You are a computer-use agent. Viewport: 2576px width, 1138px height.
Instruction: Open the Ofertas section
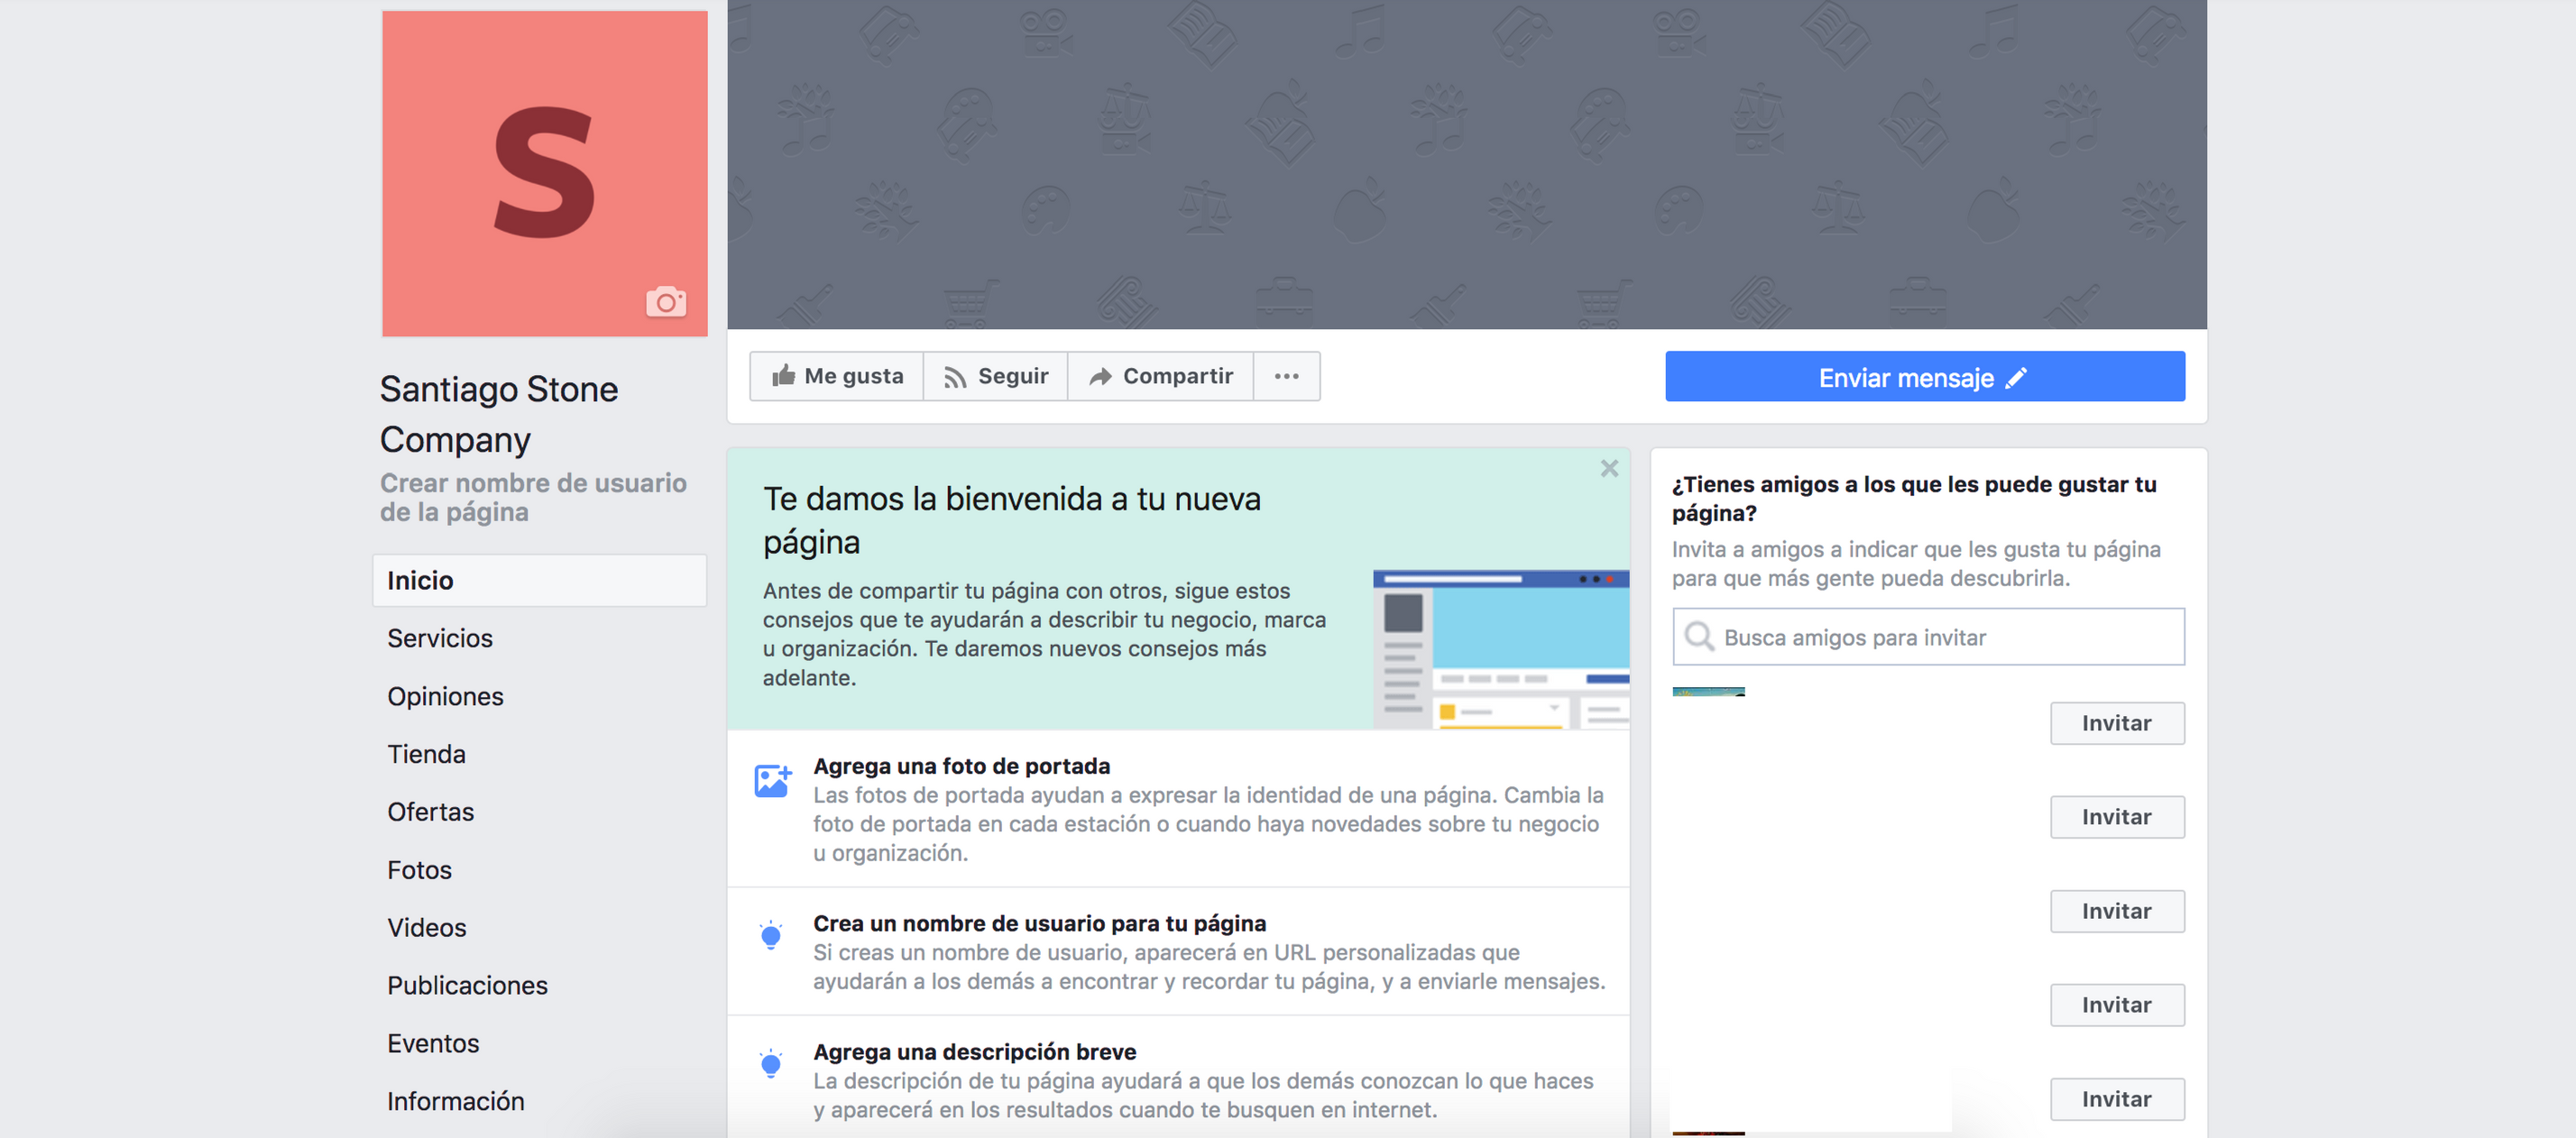[x=431, y=812]
